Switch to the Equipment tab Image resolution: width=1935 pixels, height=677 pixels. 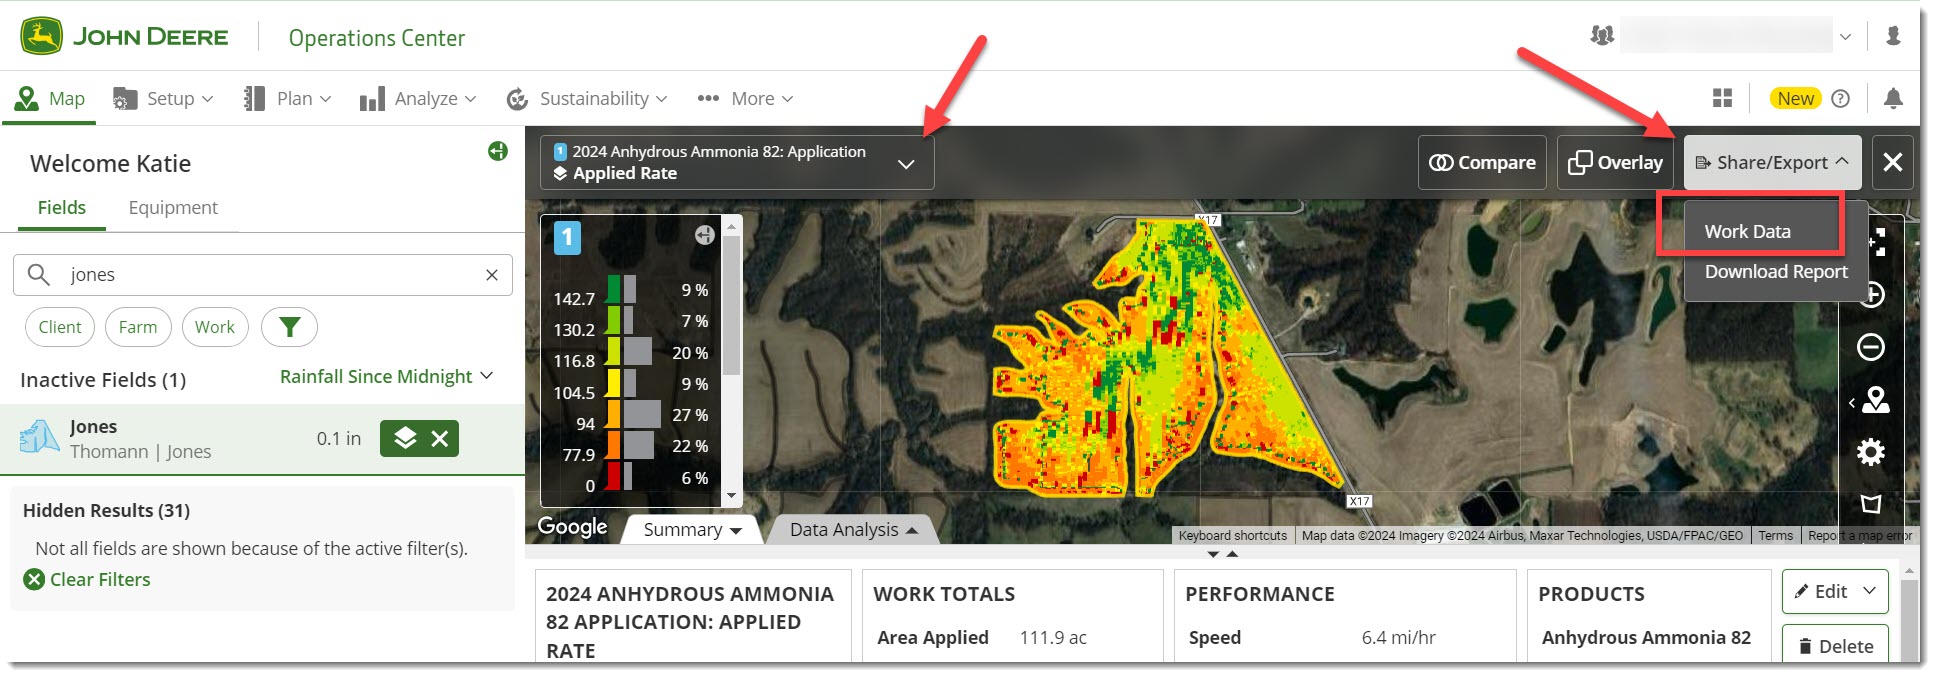(173, 208)
